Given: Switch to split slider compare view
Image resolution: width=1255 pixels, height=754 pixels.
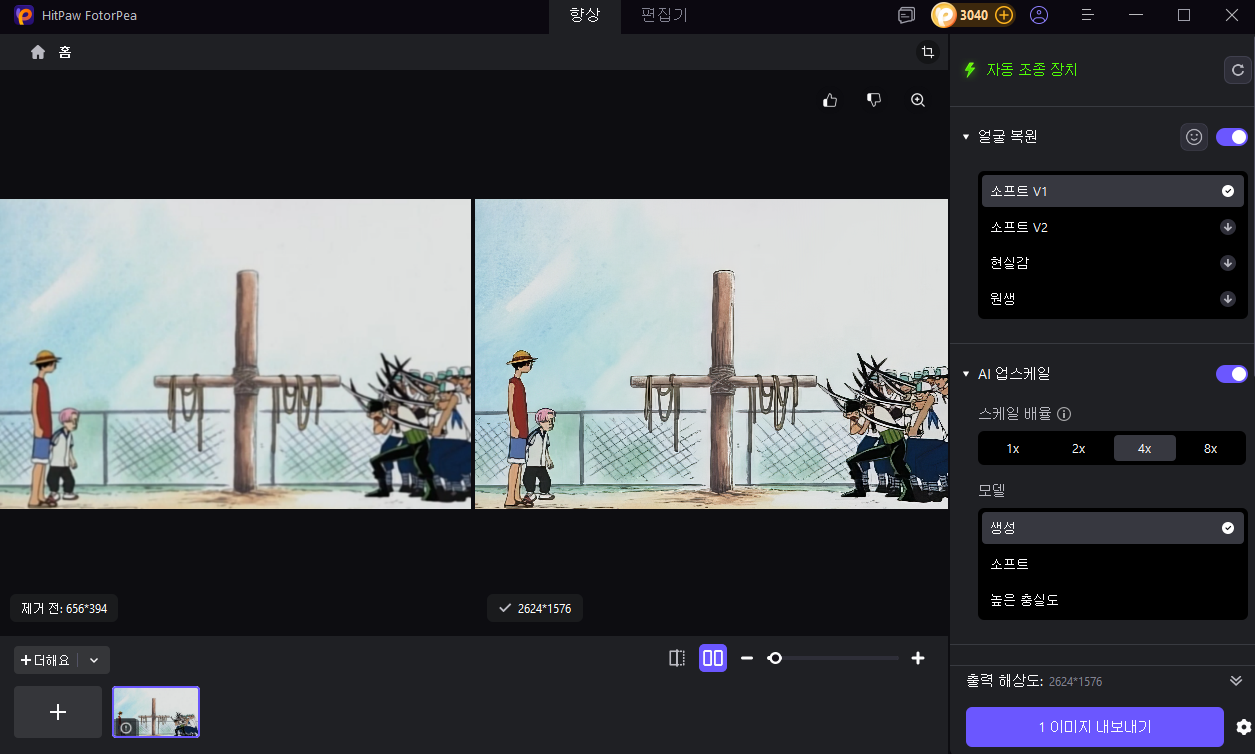Looking at the screenshot, I should [x=677, y=658].
